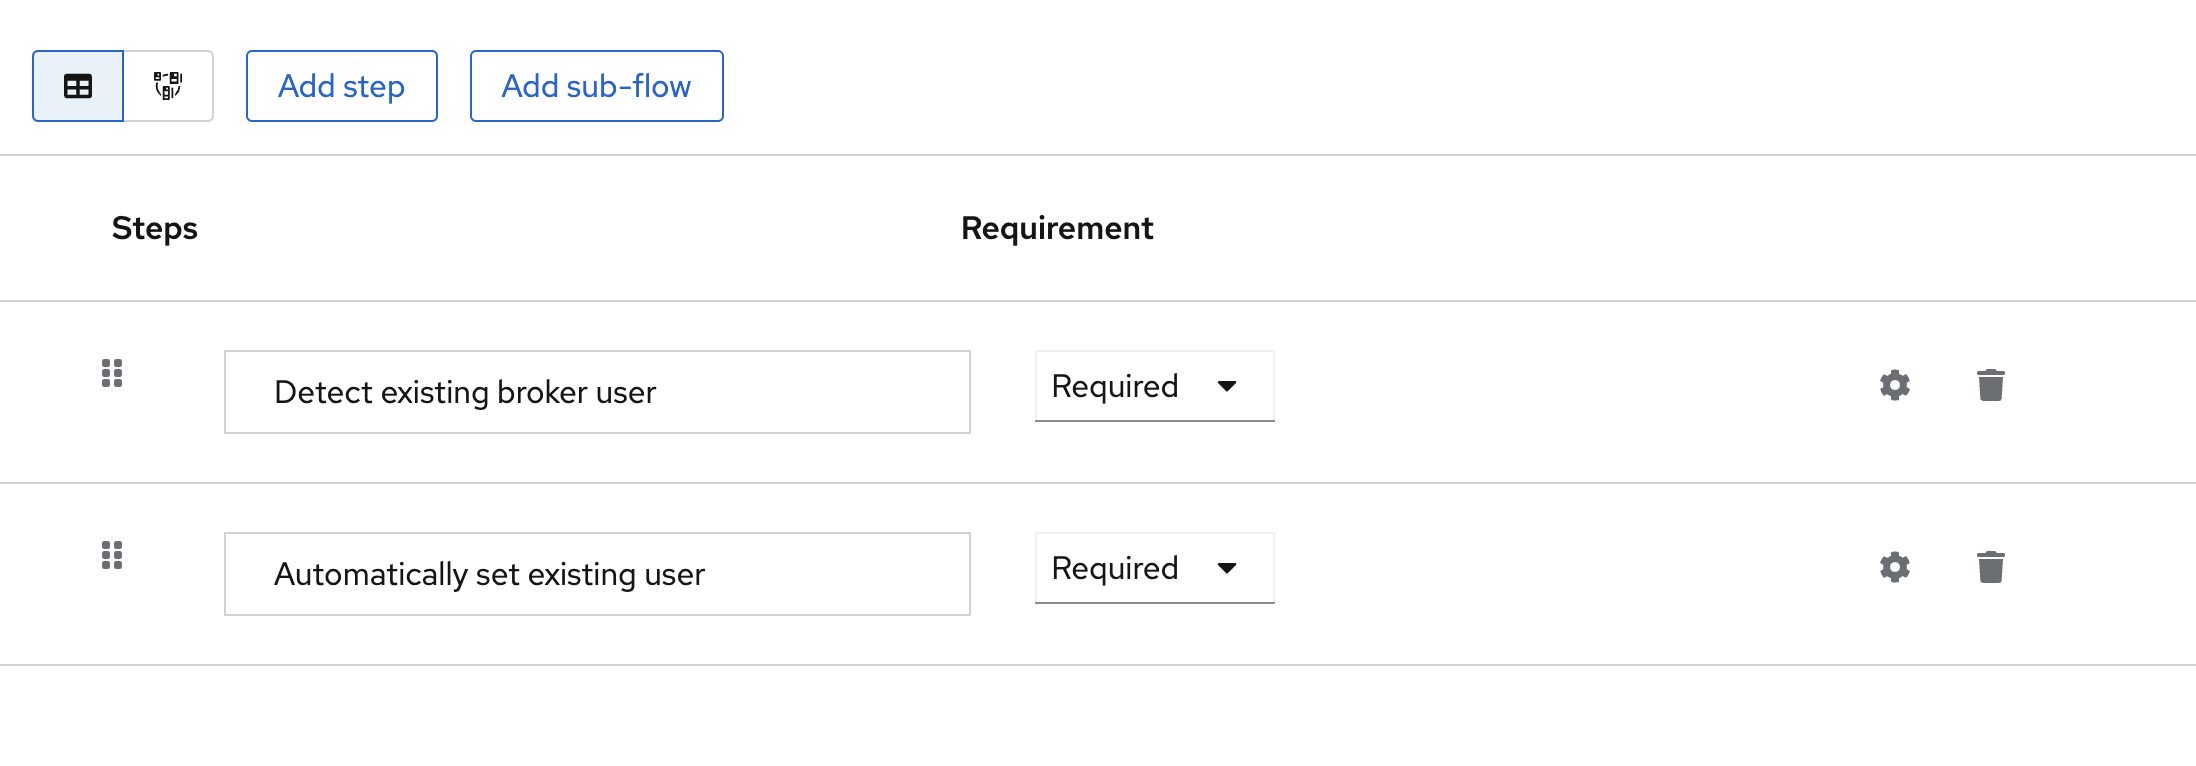Click dropdown arrow in first Required selector
The width and height of the screenshot is (2196, 766).
coord(1227,386)
